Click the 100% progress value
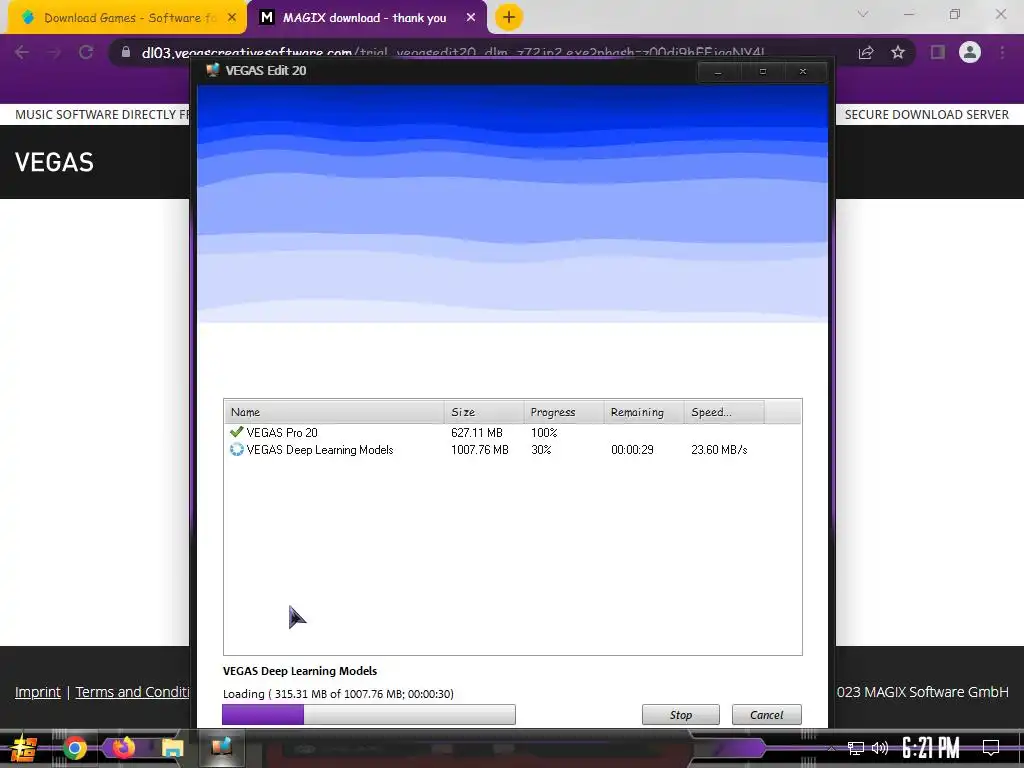Viewport: 1024px width, 768px height. pos(544,433)
